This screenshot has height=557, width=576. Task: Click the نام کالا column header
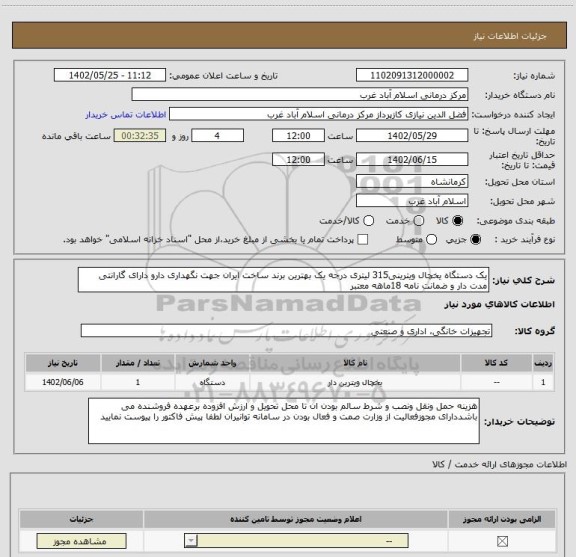[355, 363]
